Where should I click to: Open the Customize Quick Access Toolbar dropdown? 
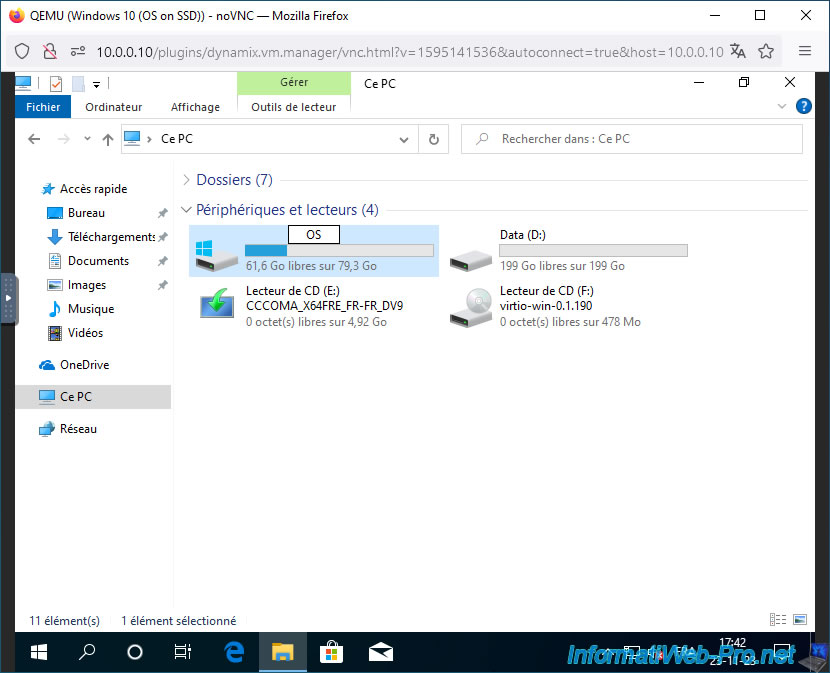pyautogui.click(x=96, y=84)
